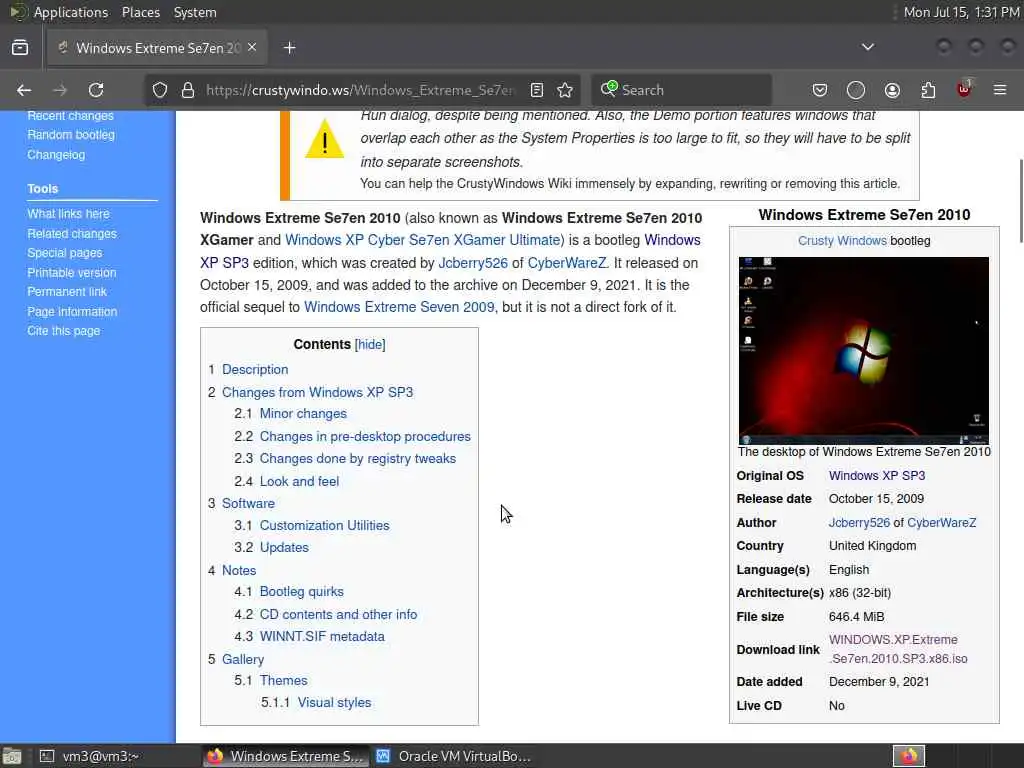The width and height of the screenshot is (1024, 768).
Task: Open Page information link
Action: pos(72,312)
